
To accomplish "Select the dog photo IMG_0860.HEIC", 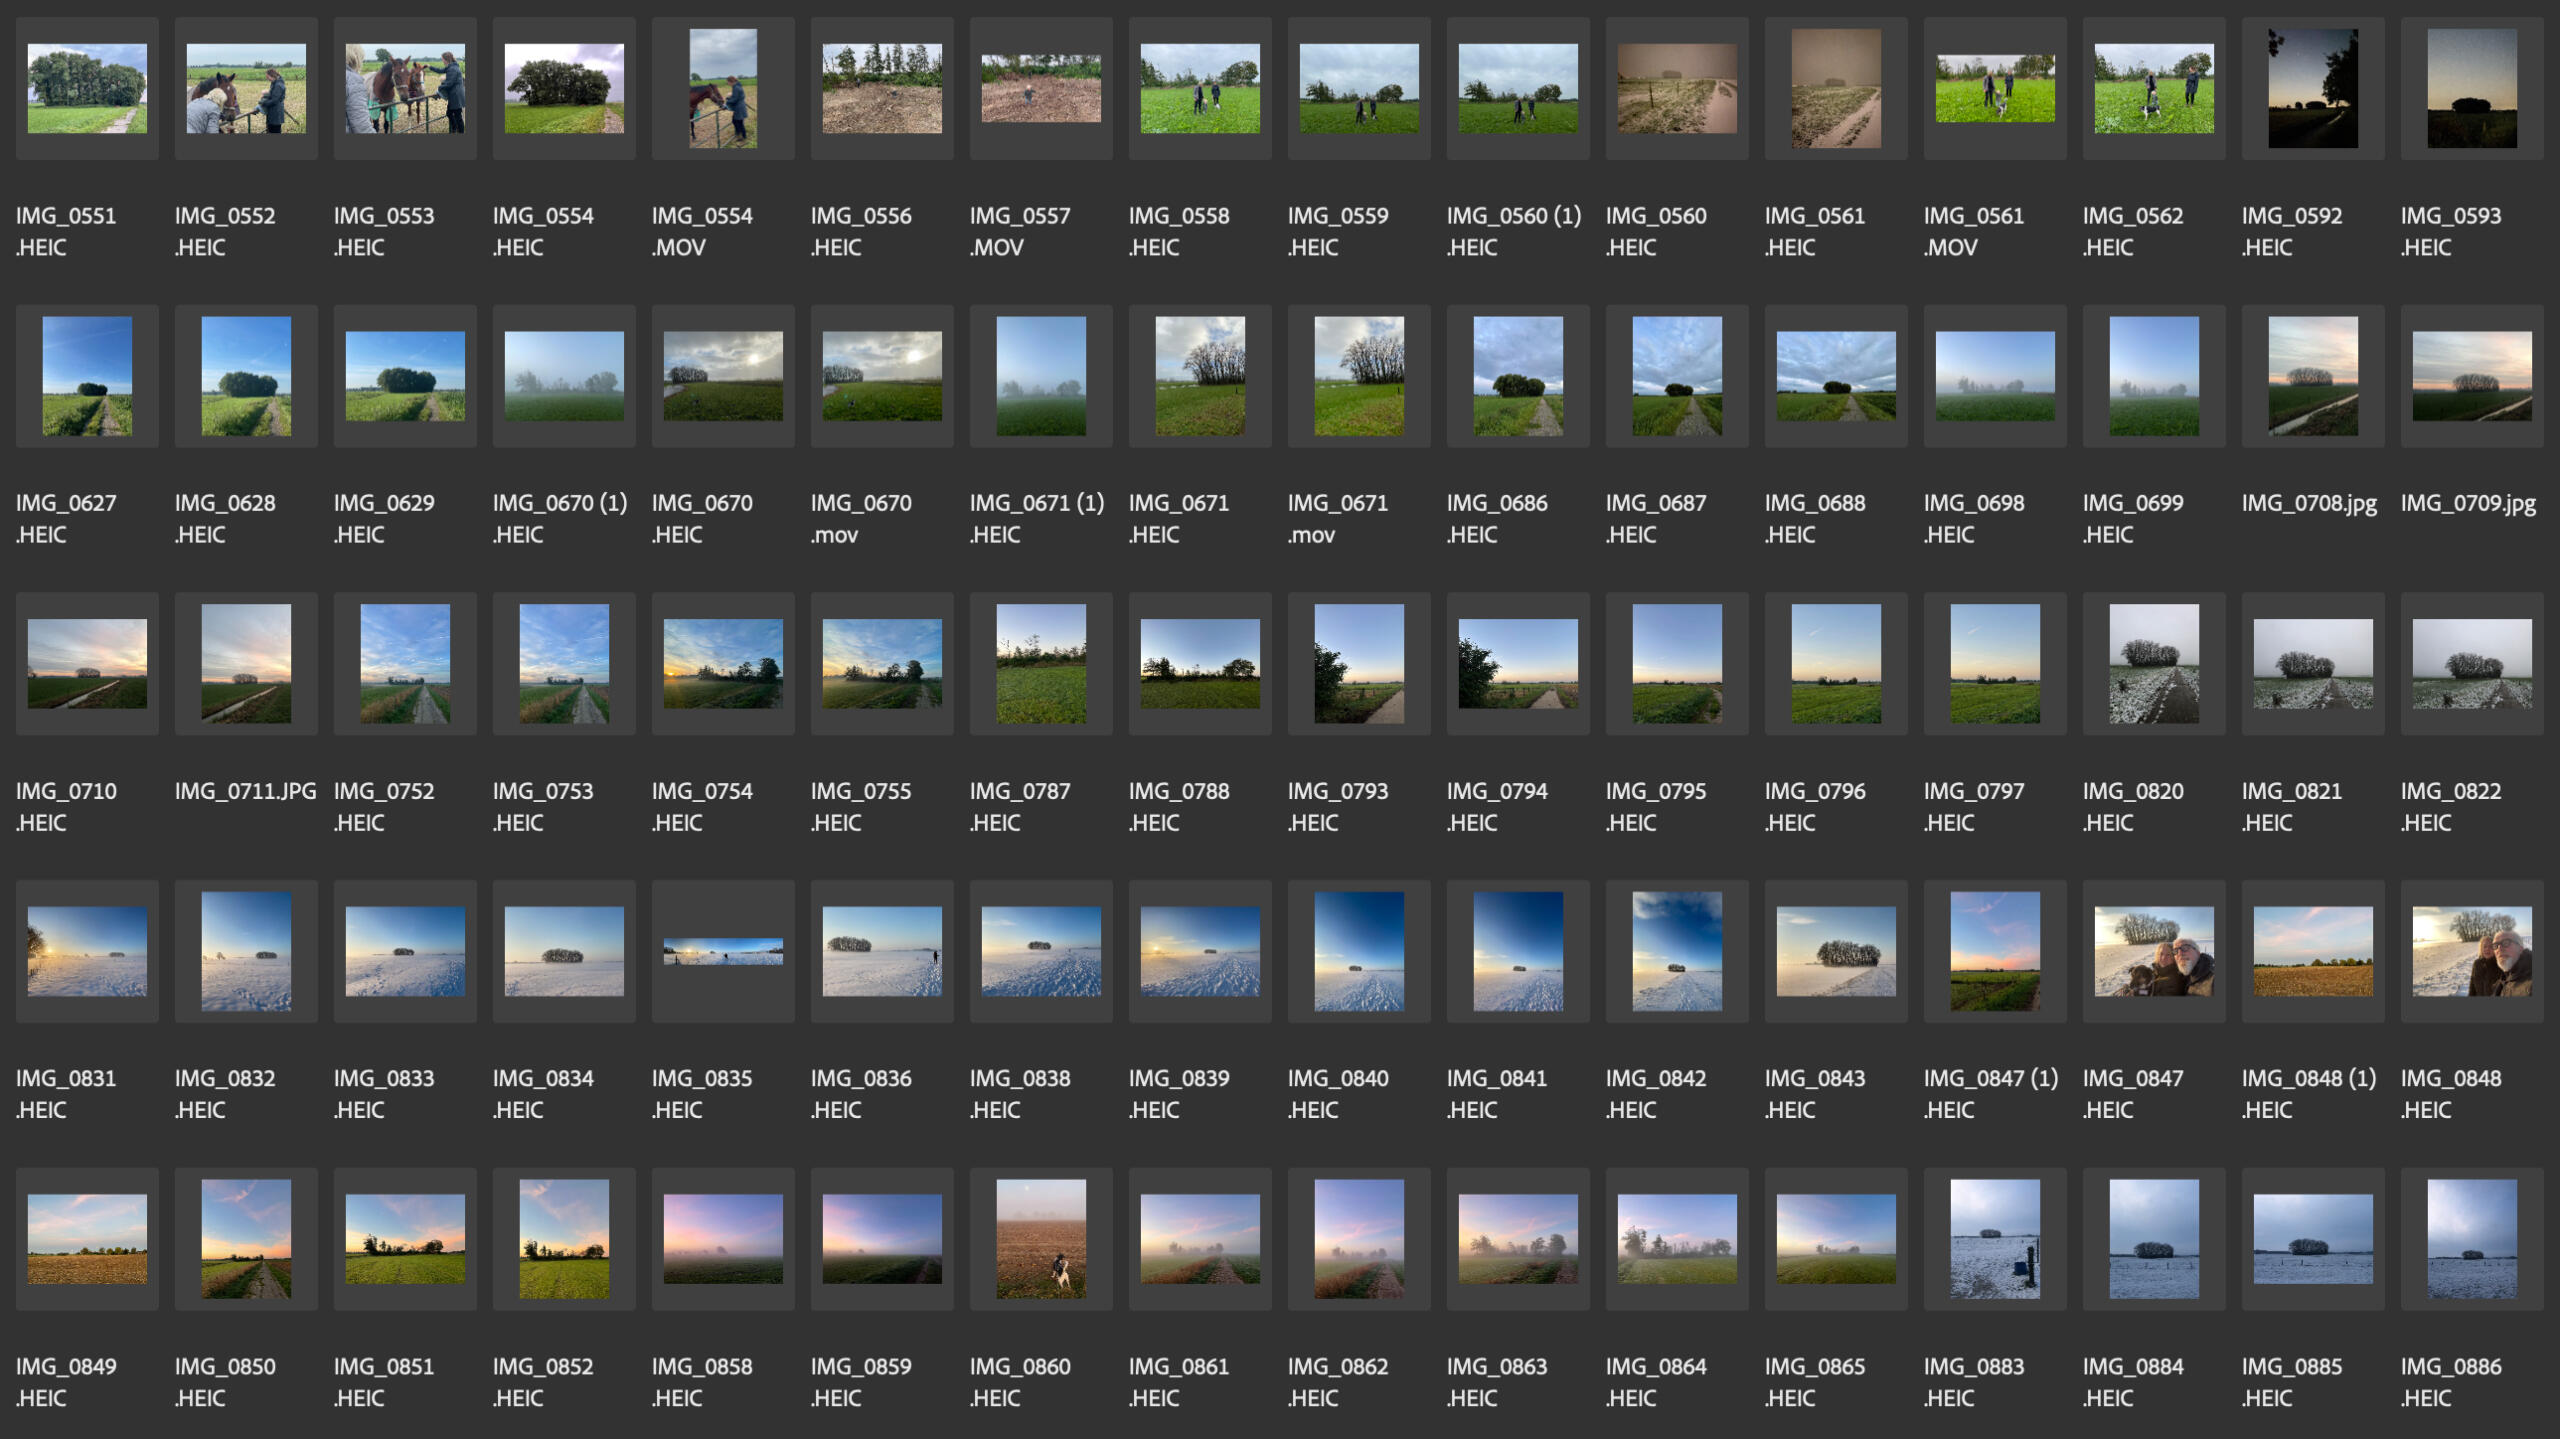I will tap(1041, 1238).
